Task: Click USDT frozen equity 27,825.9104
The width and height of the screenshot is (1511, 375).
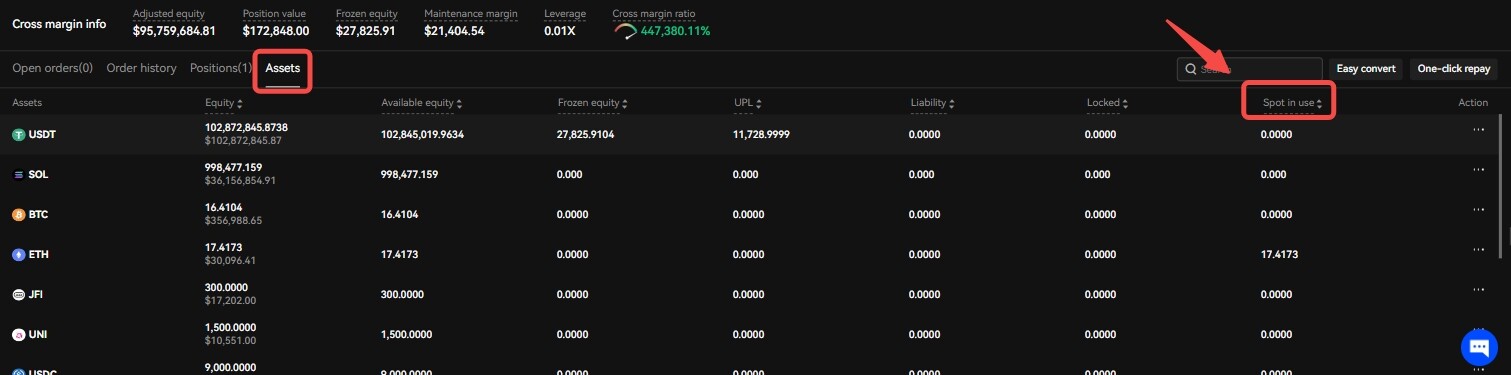Action: click(585, 134)
